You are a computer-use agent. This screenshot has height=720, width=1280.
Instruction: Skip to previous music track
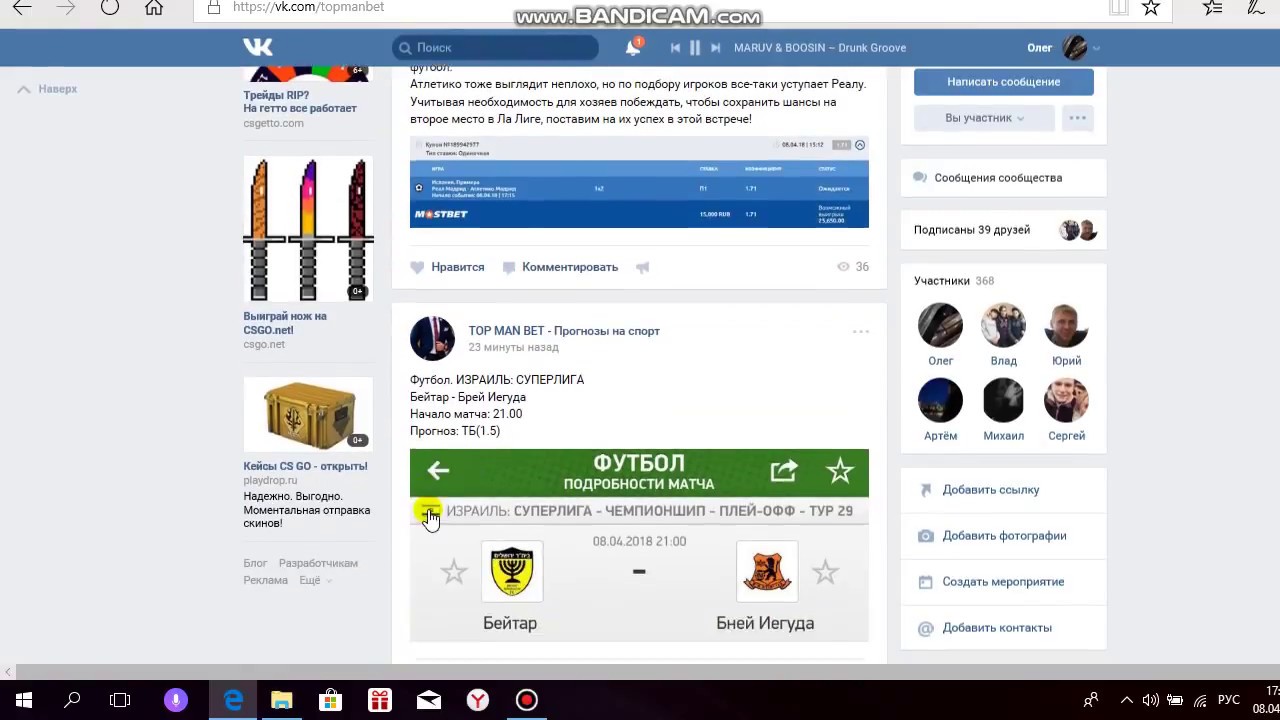pos(675,47)
